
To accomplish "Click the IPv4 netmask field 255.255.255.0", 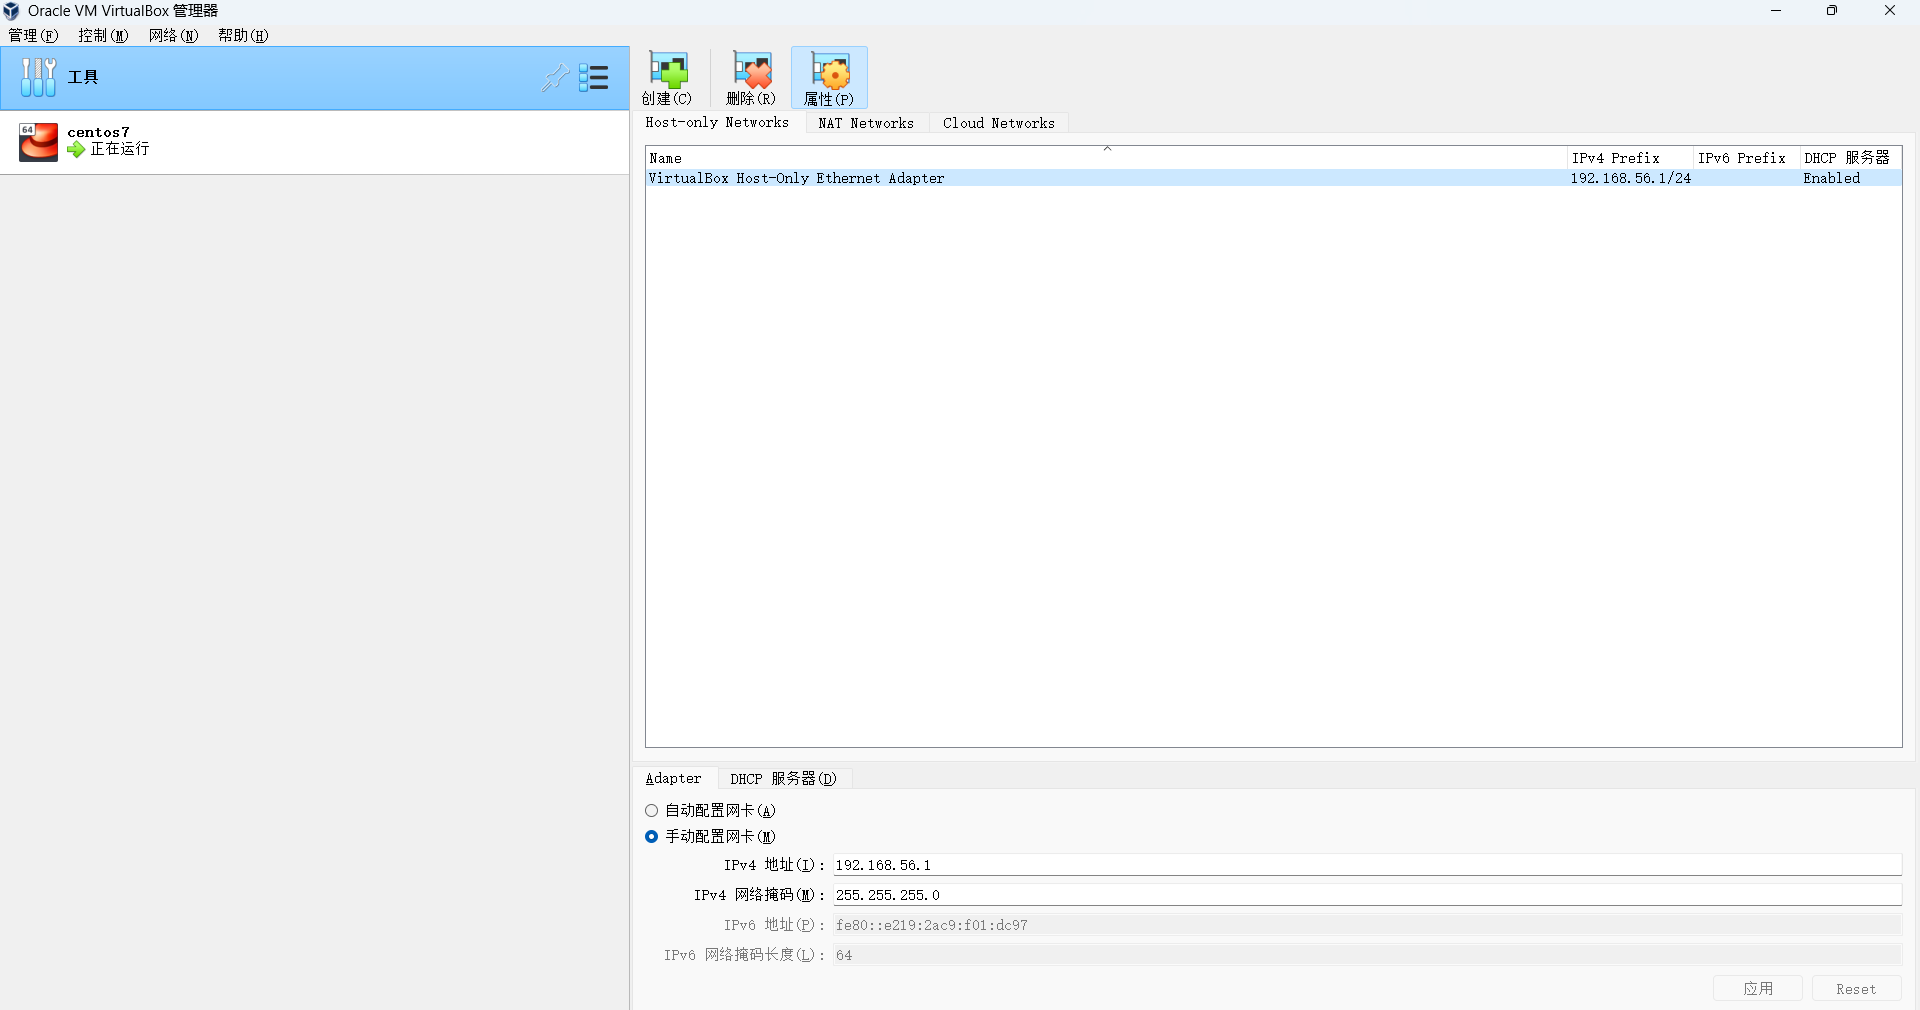I will (x=1367, y=895).
